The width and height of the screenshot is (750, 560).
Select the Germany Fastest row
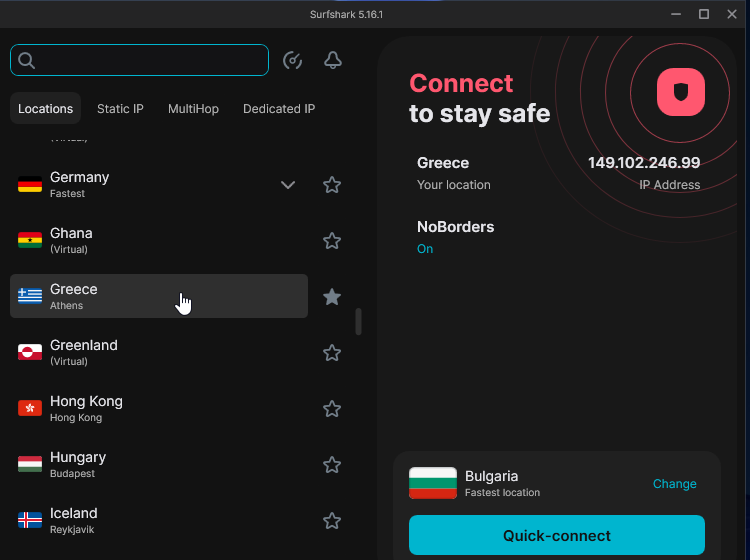pos(159,185)
